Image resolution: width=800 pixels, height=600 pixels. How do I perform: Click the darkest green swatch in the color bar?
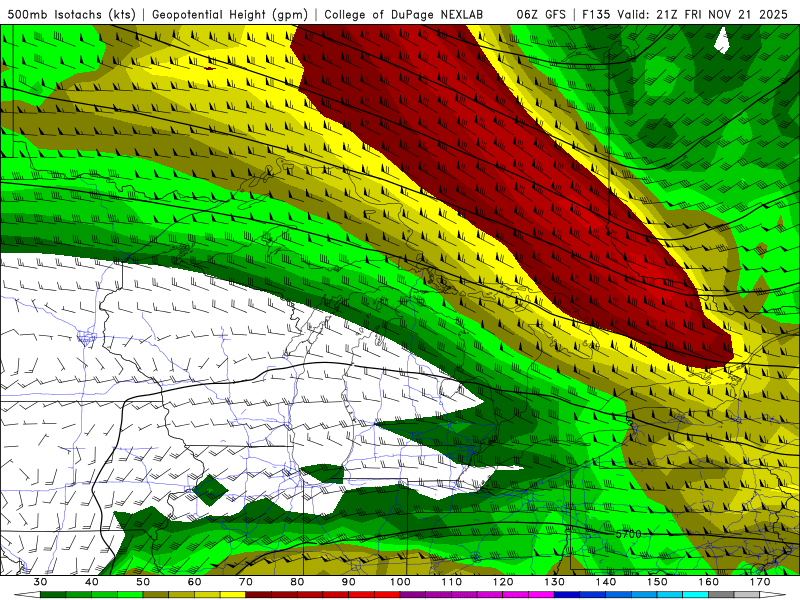(x=53, y=595)
